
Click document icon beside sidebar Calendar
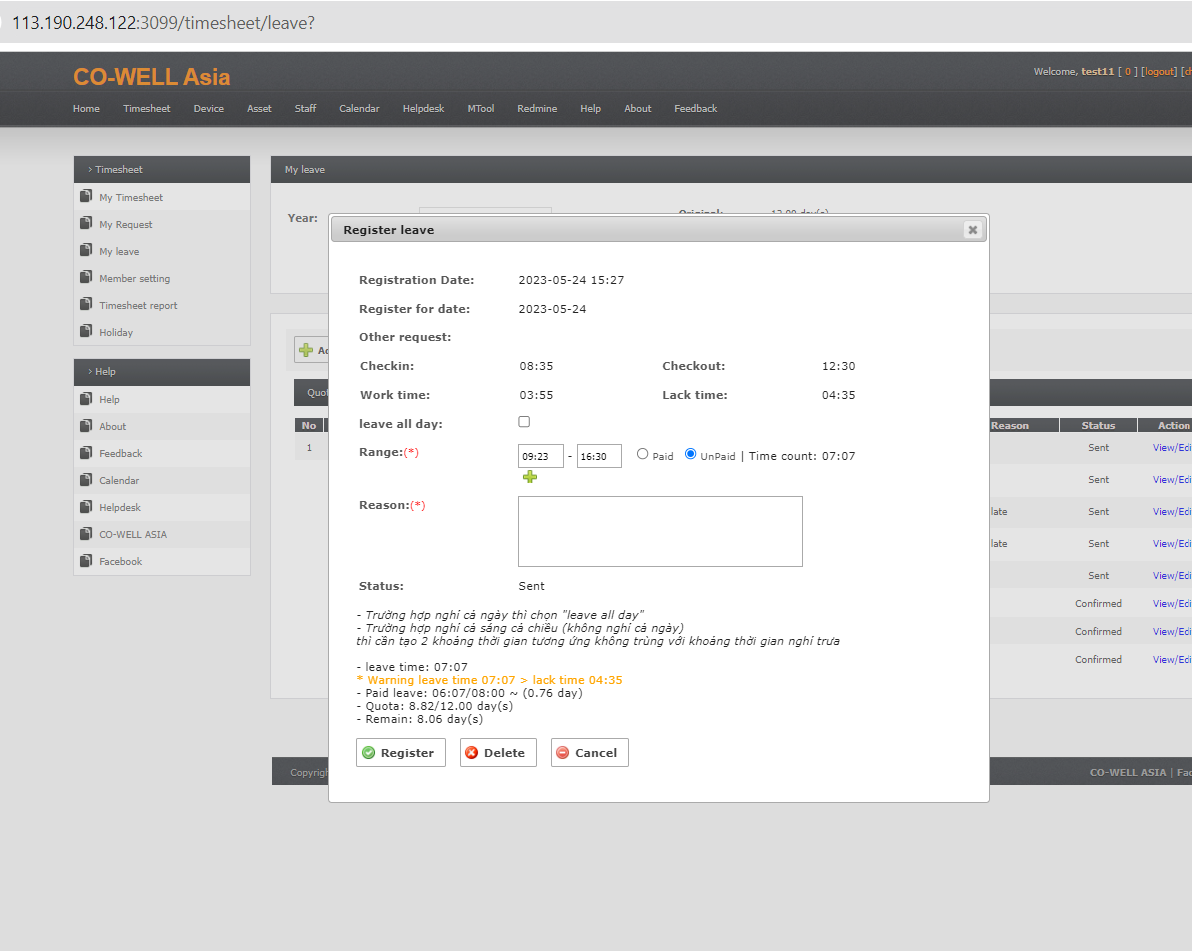pyautogui.click(x=86, y=480)
